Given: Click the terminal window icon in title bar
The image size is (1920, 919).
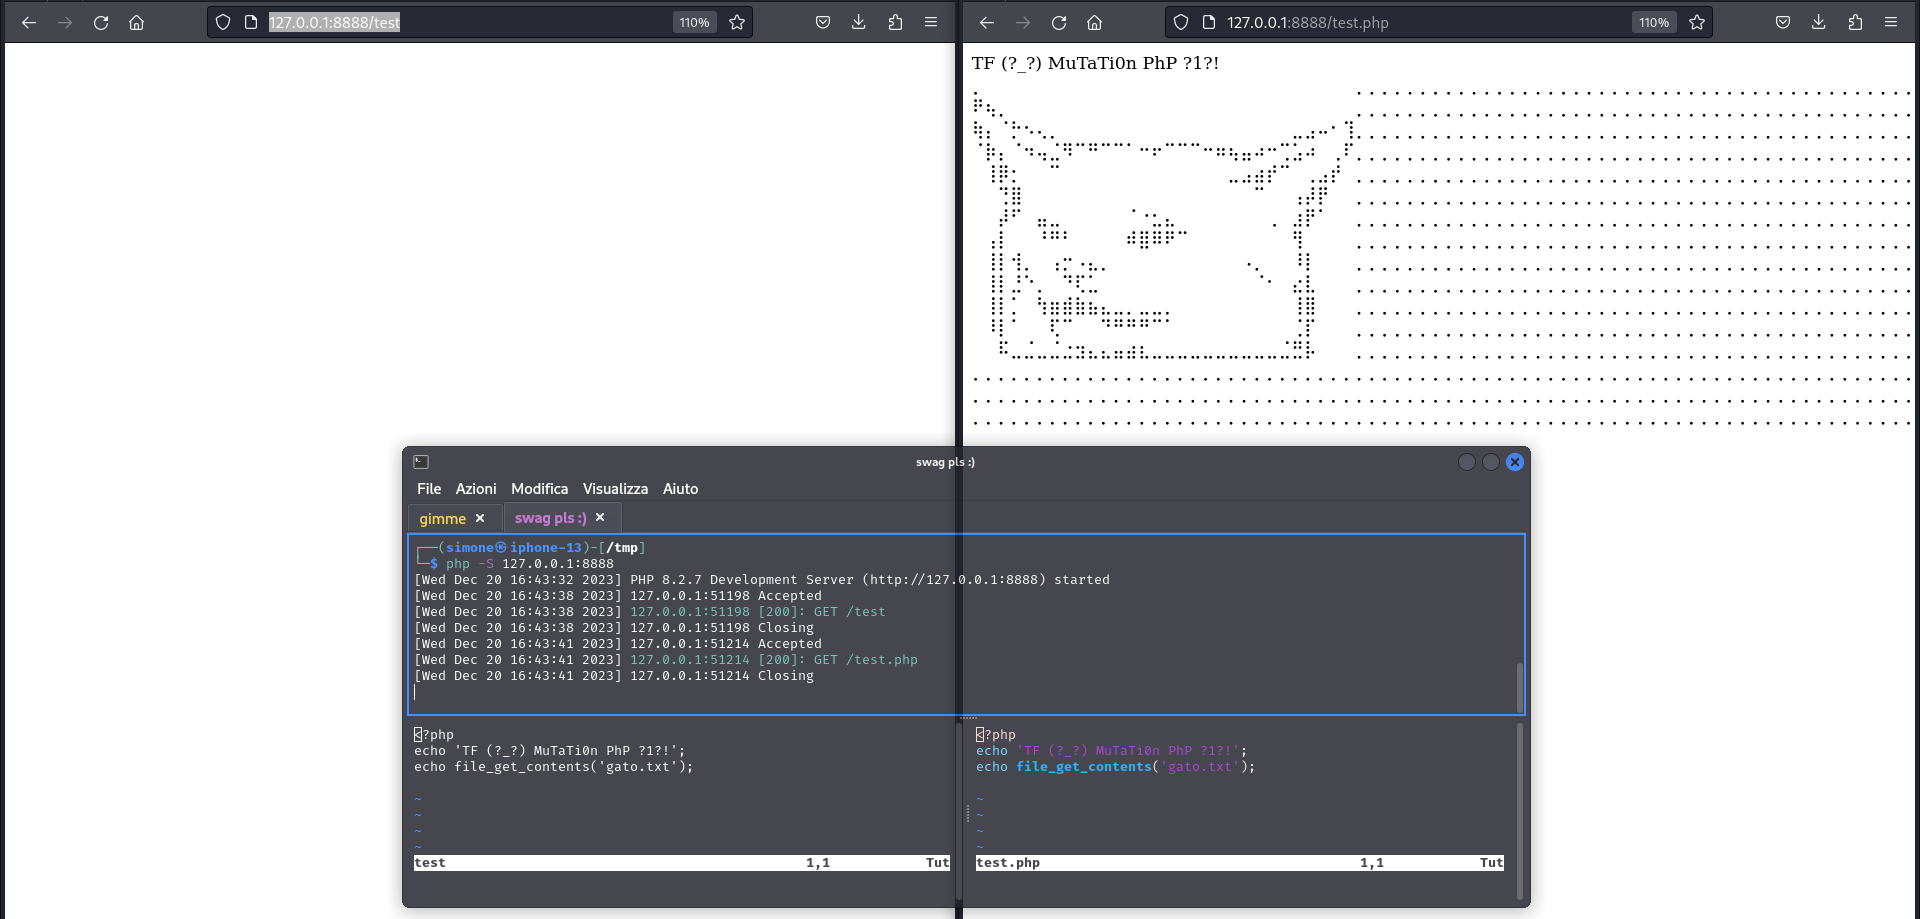Looking at the screenshot, I should click(421, 462).
